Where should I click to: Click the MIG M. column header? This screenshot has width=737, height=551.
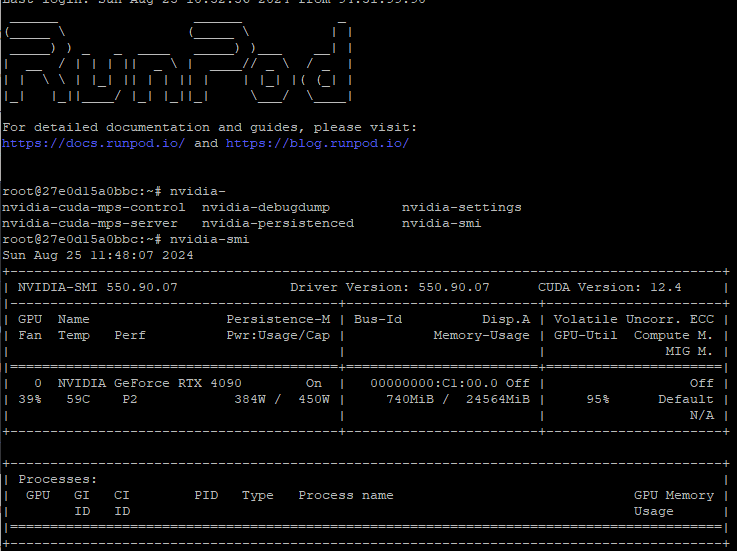point(689,351)
